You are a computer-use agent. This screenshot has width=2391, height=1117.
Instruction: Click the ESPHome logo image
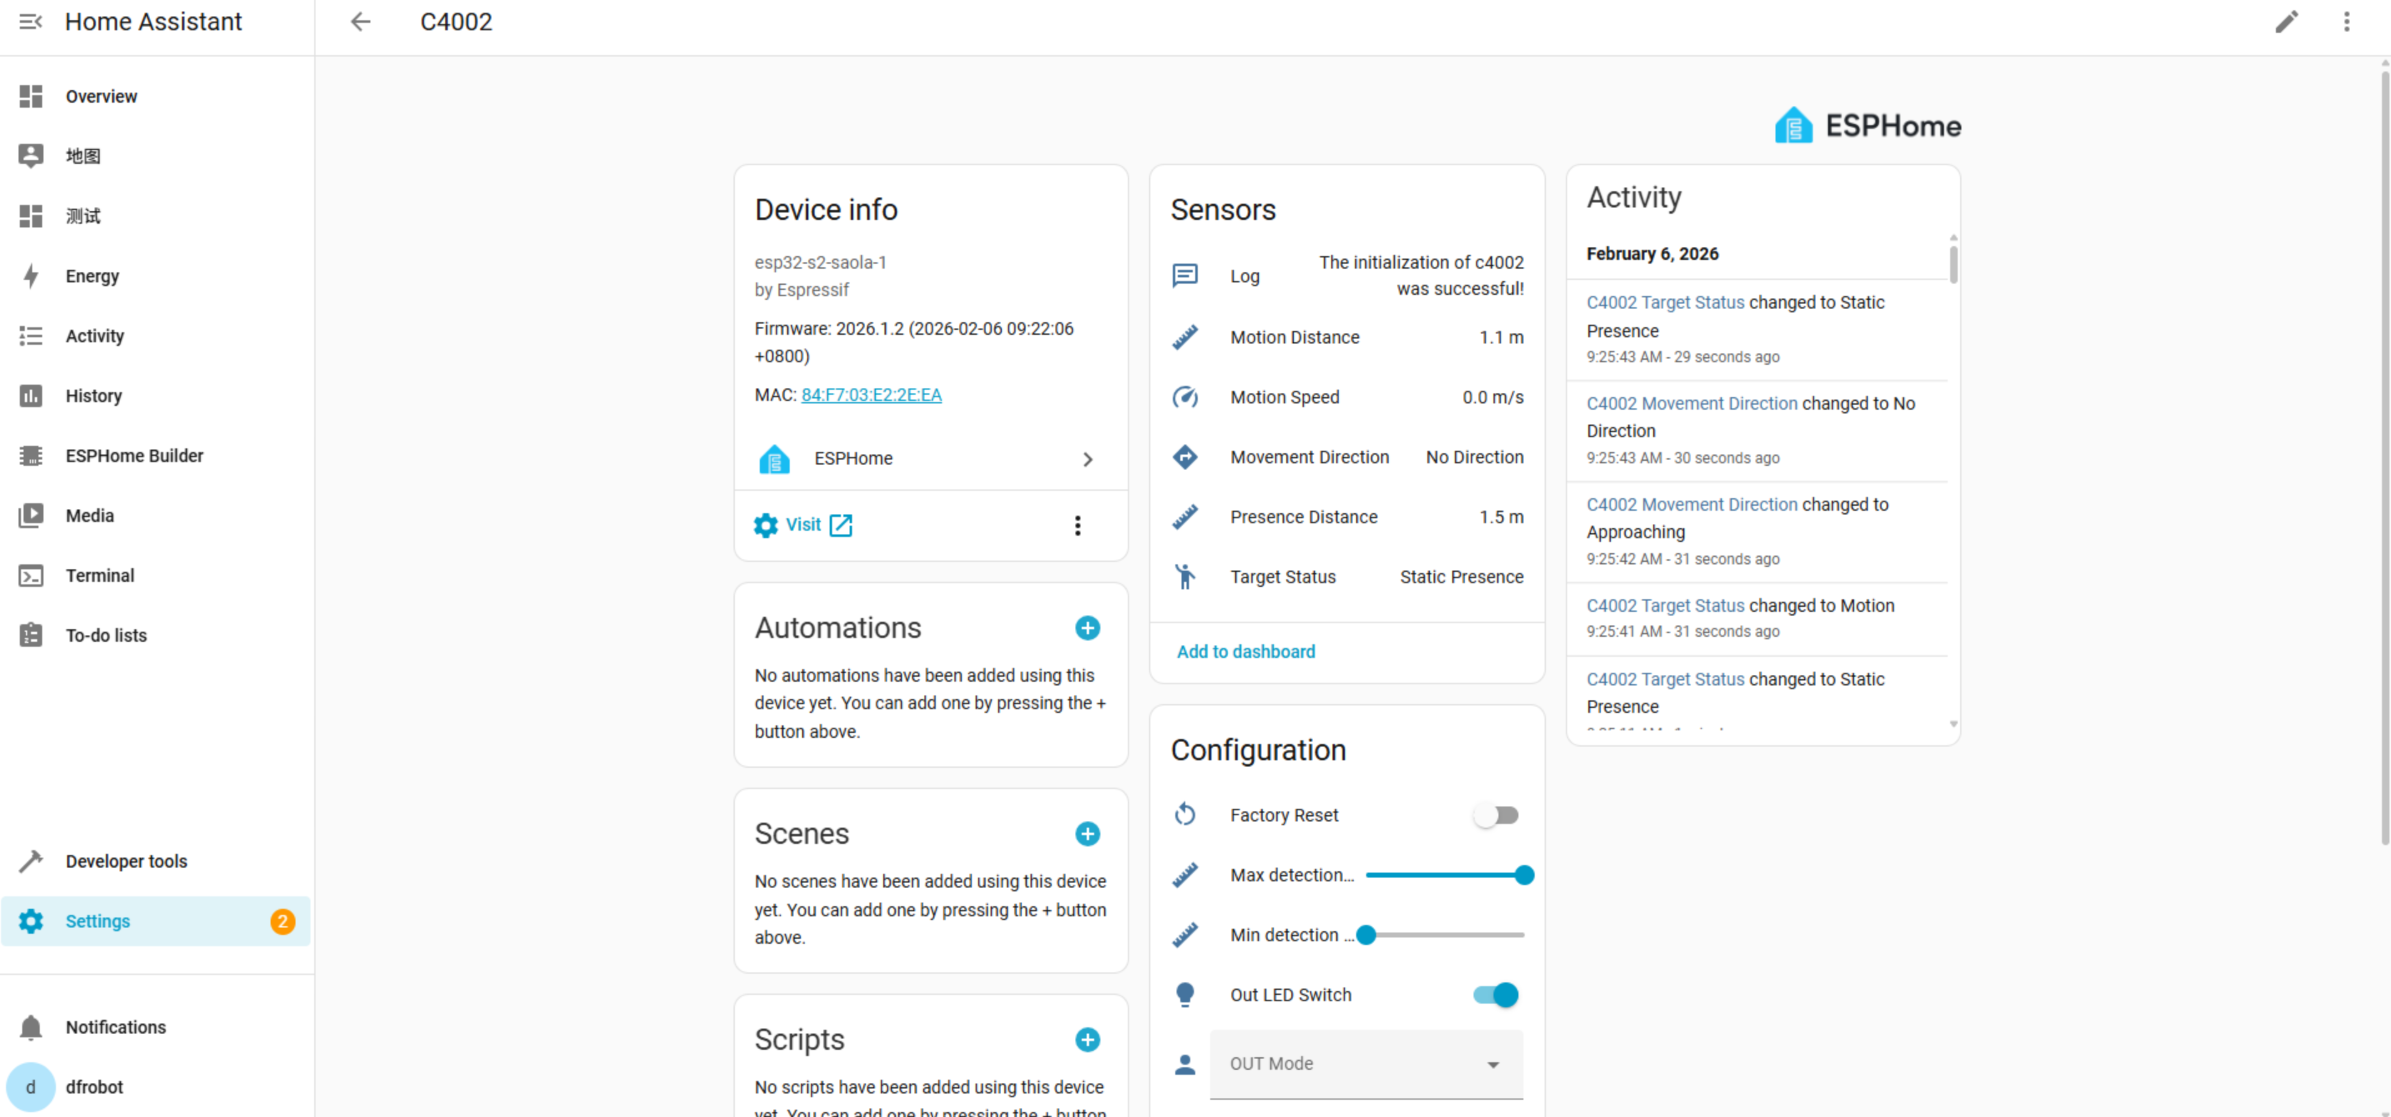pos(1867,126)
